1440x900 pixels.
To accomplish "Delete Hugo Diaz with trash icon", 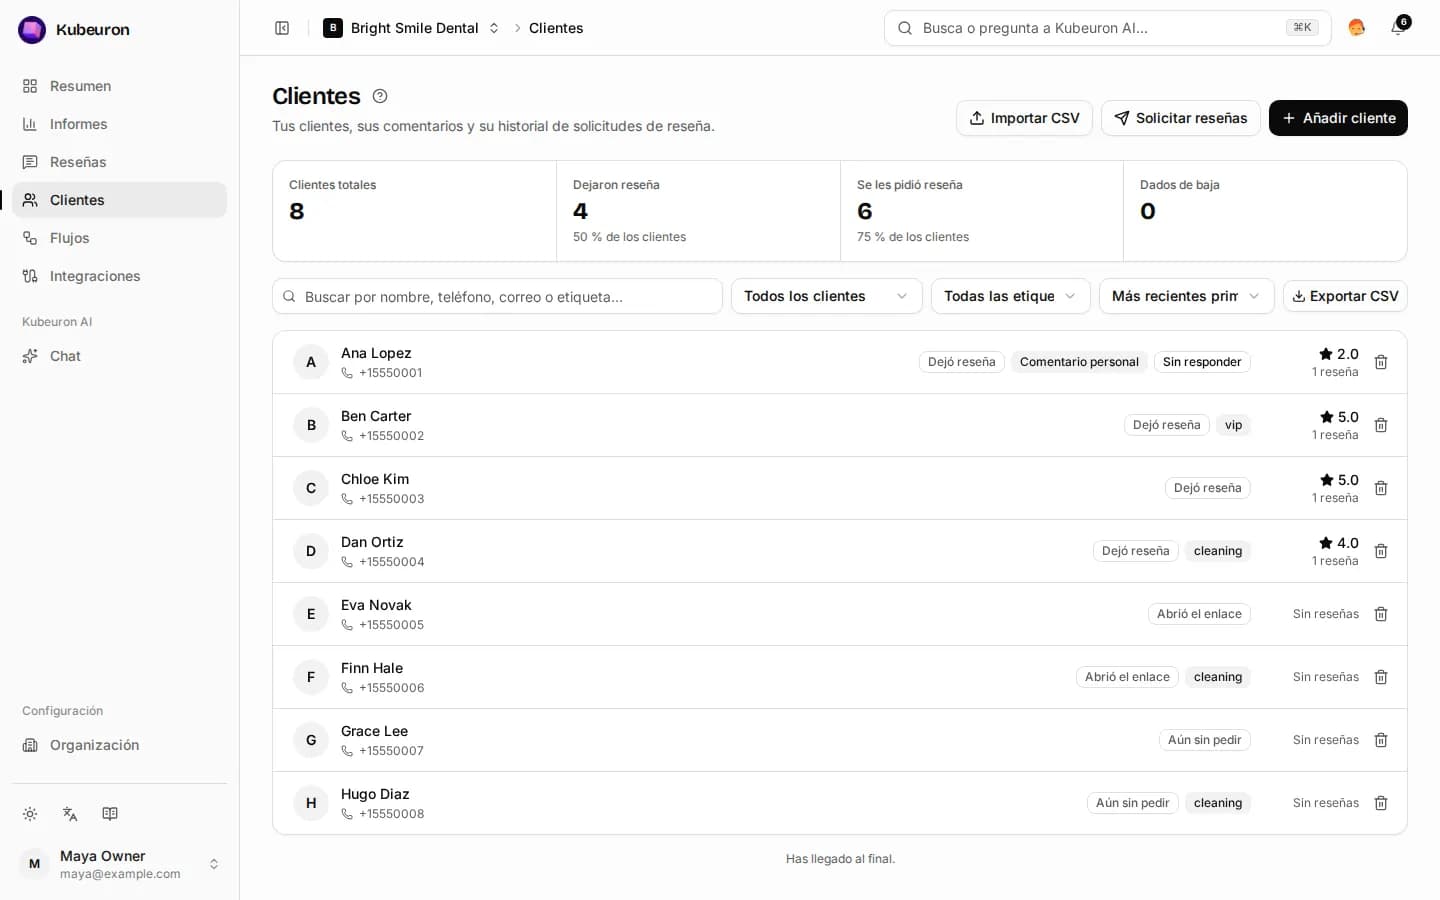I will point(1381,803).
